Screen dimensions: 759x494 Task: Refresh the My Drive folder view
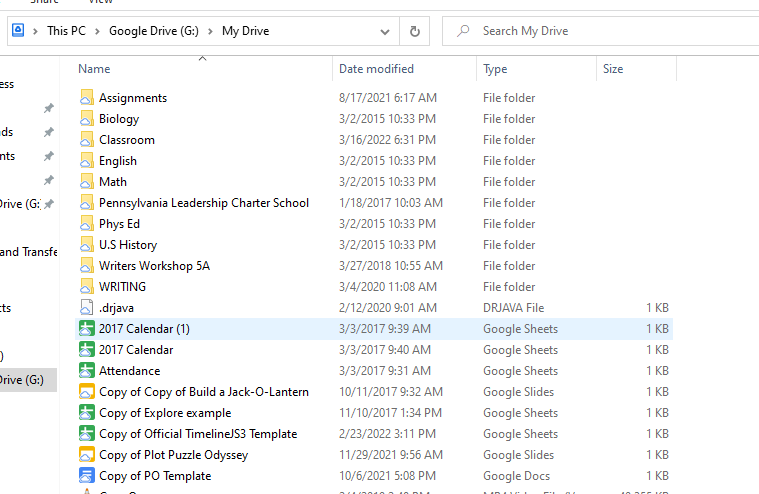(415, 31)
